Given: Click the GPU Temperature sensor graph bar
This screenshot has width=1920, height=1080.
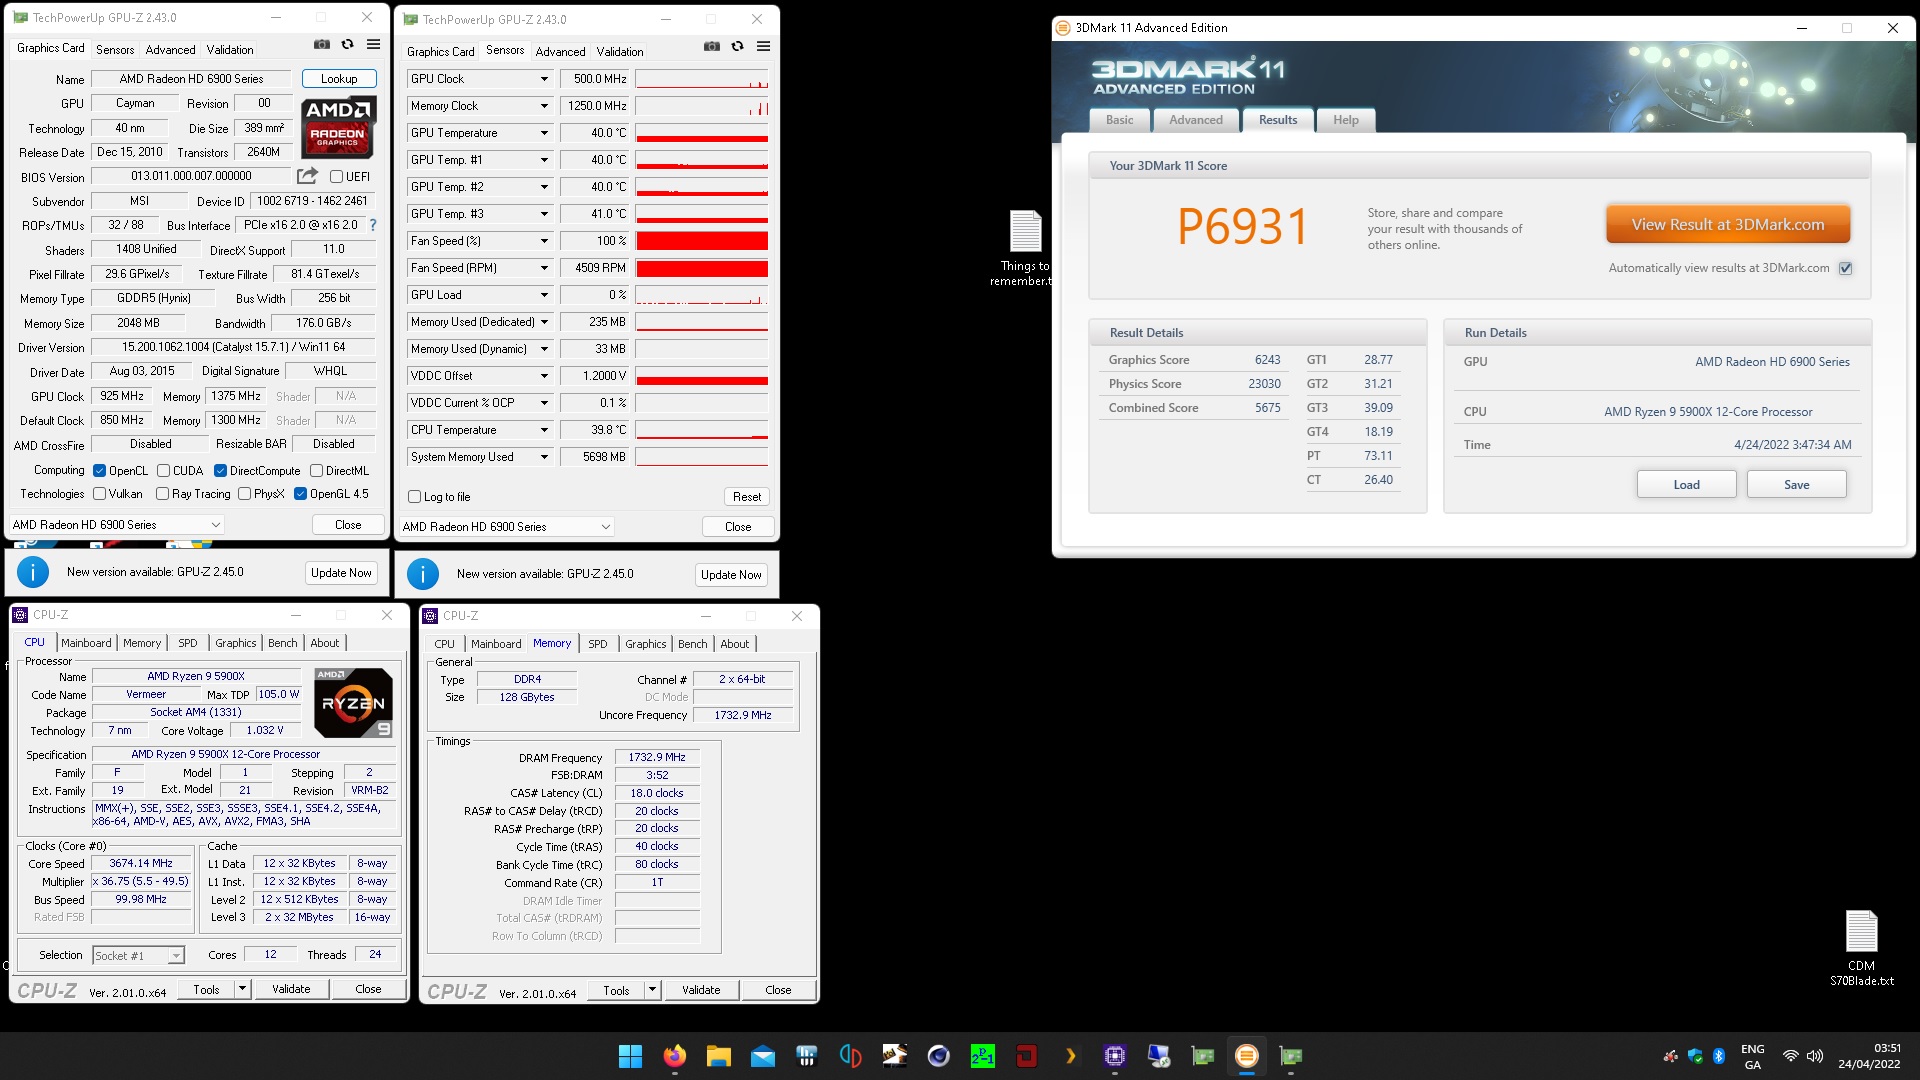Looking at the screenshot, I should coord(702,133).
